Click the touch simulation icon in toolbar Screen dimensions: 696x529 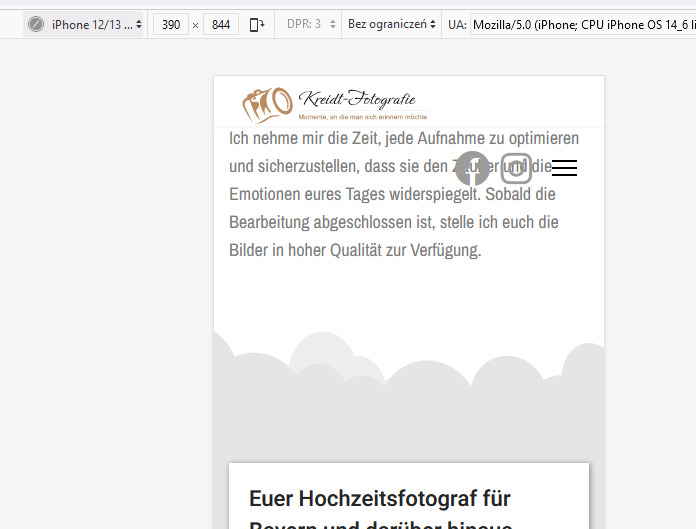click(36, 24)
